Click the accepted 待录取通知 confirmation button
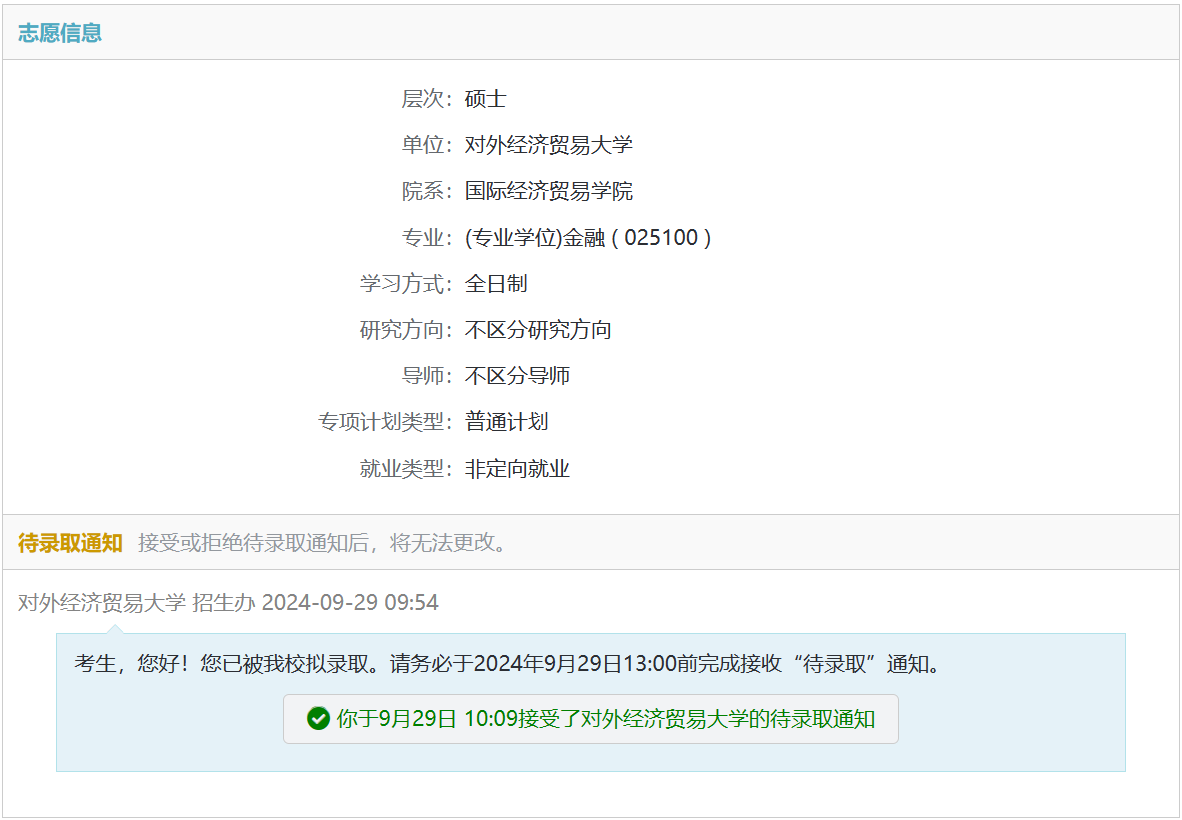The width and height of the screenshot is (1182, 820). [x=590, y=719]
